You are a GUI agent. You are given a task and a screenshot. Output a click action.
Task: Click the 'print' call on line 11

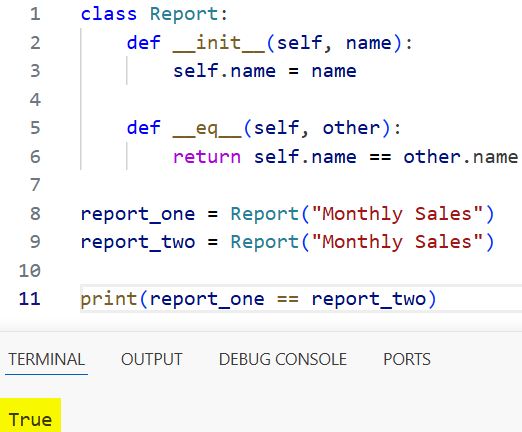tap(109, 299)
